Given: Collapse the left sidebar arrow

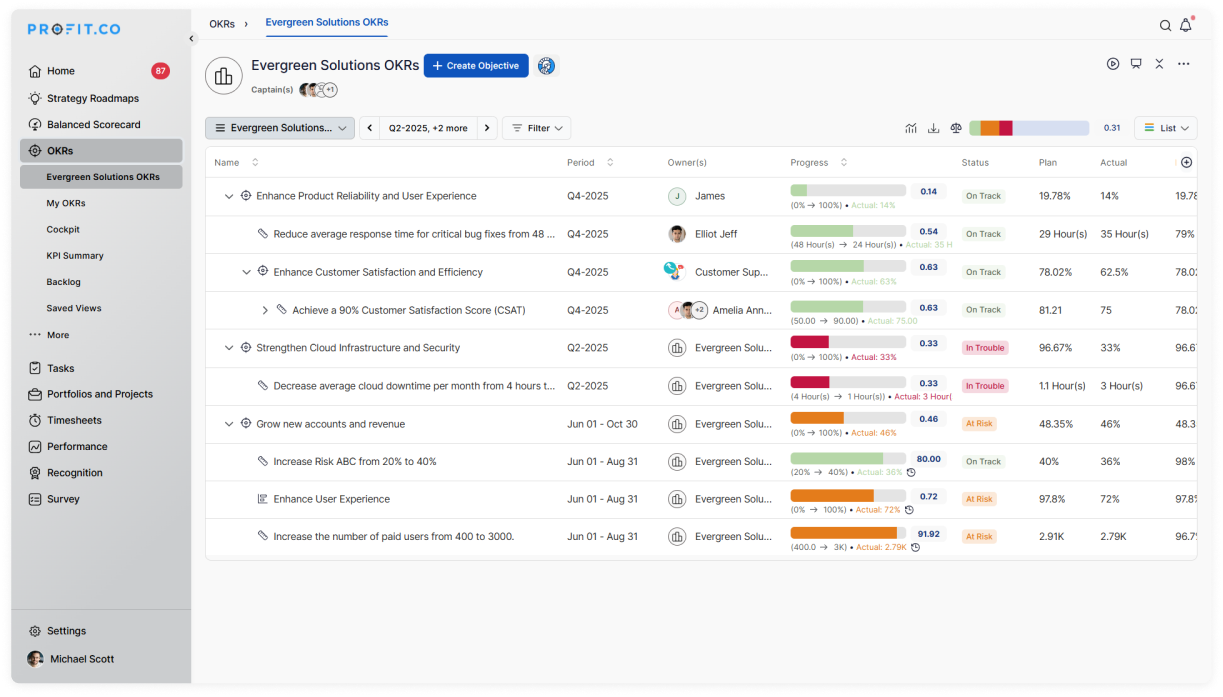Looking at the screenshot, I should (192, 39).
